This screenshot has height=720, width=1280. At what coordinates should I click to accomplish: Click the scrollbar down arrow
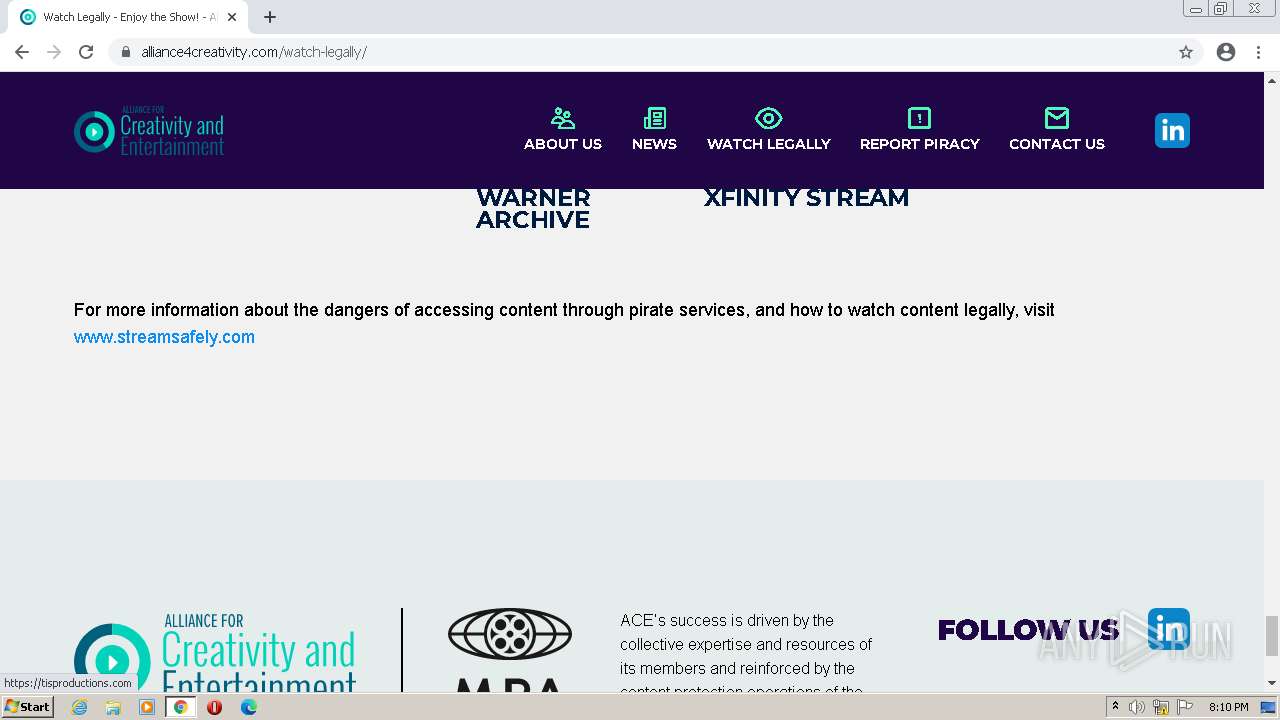point(1272,683)
